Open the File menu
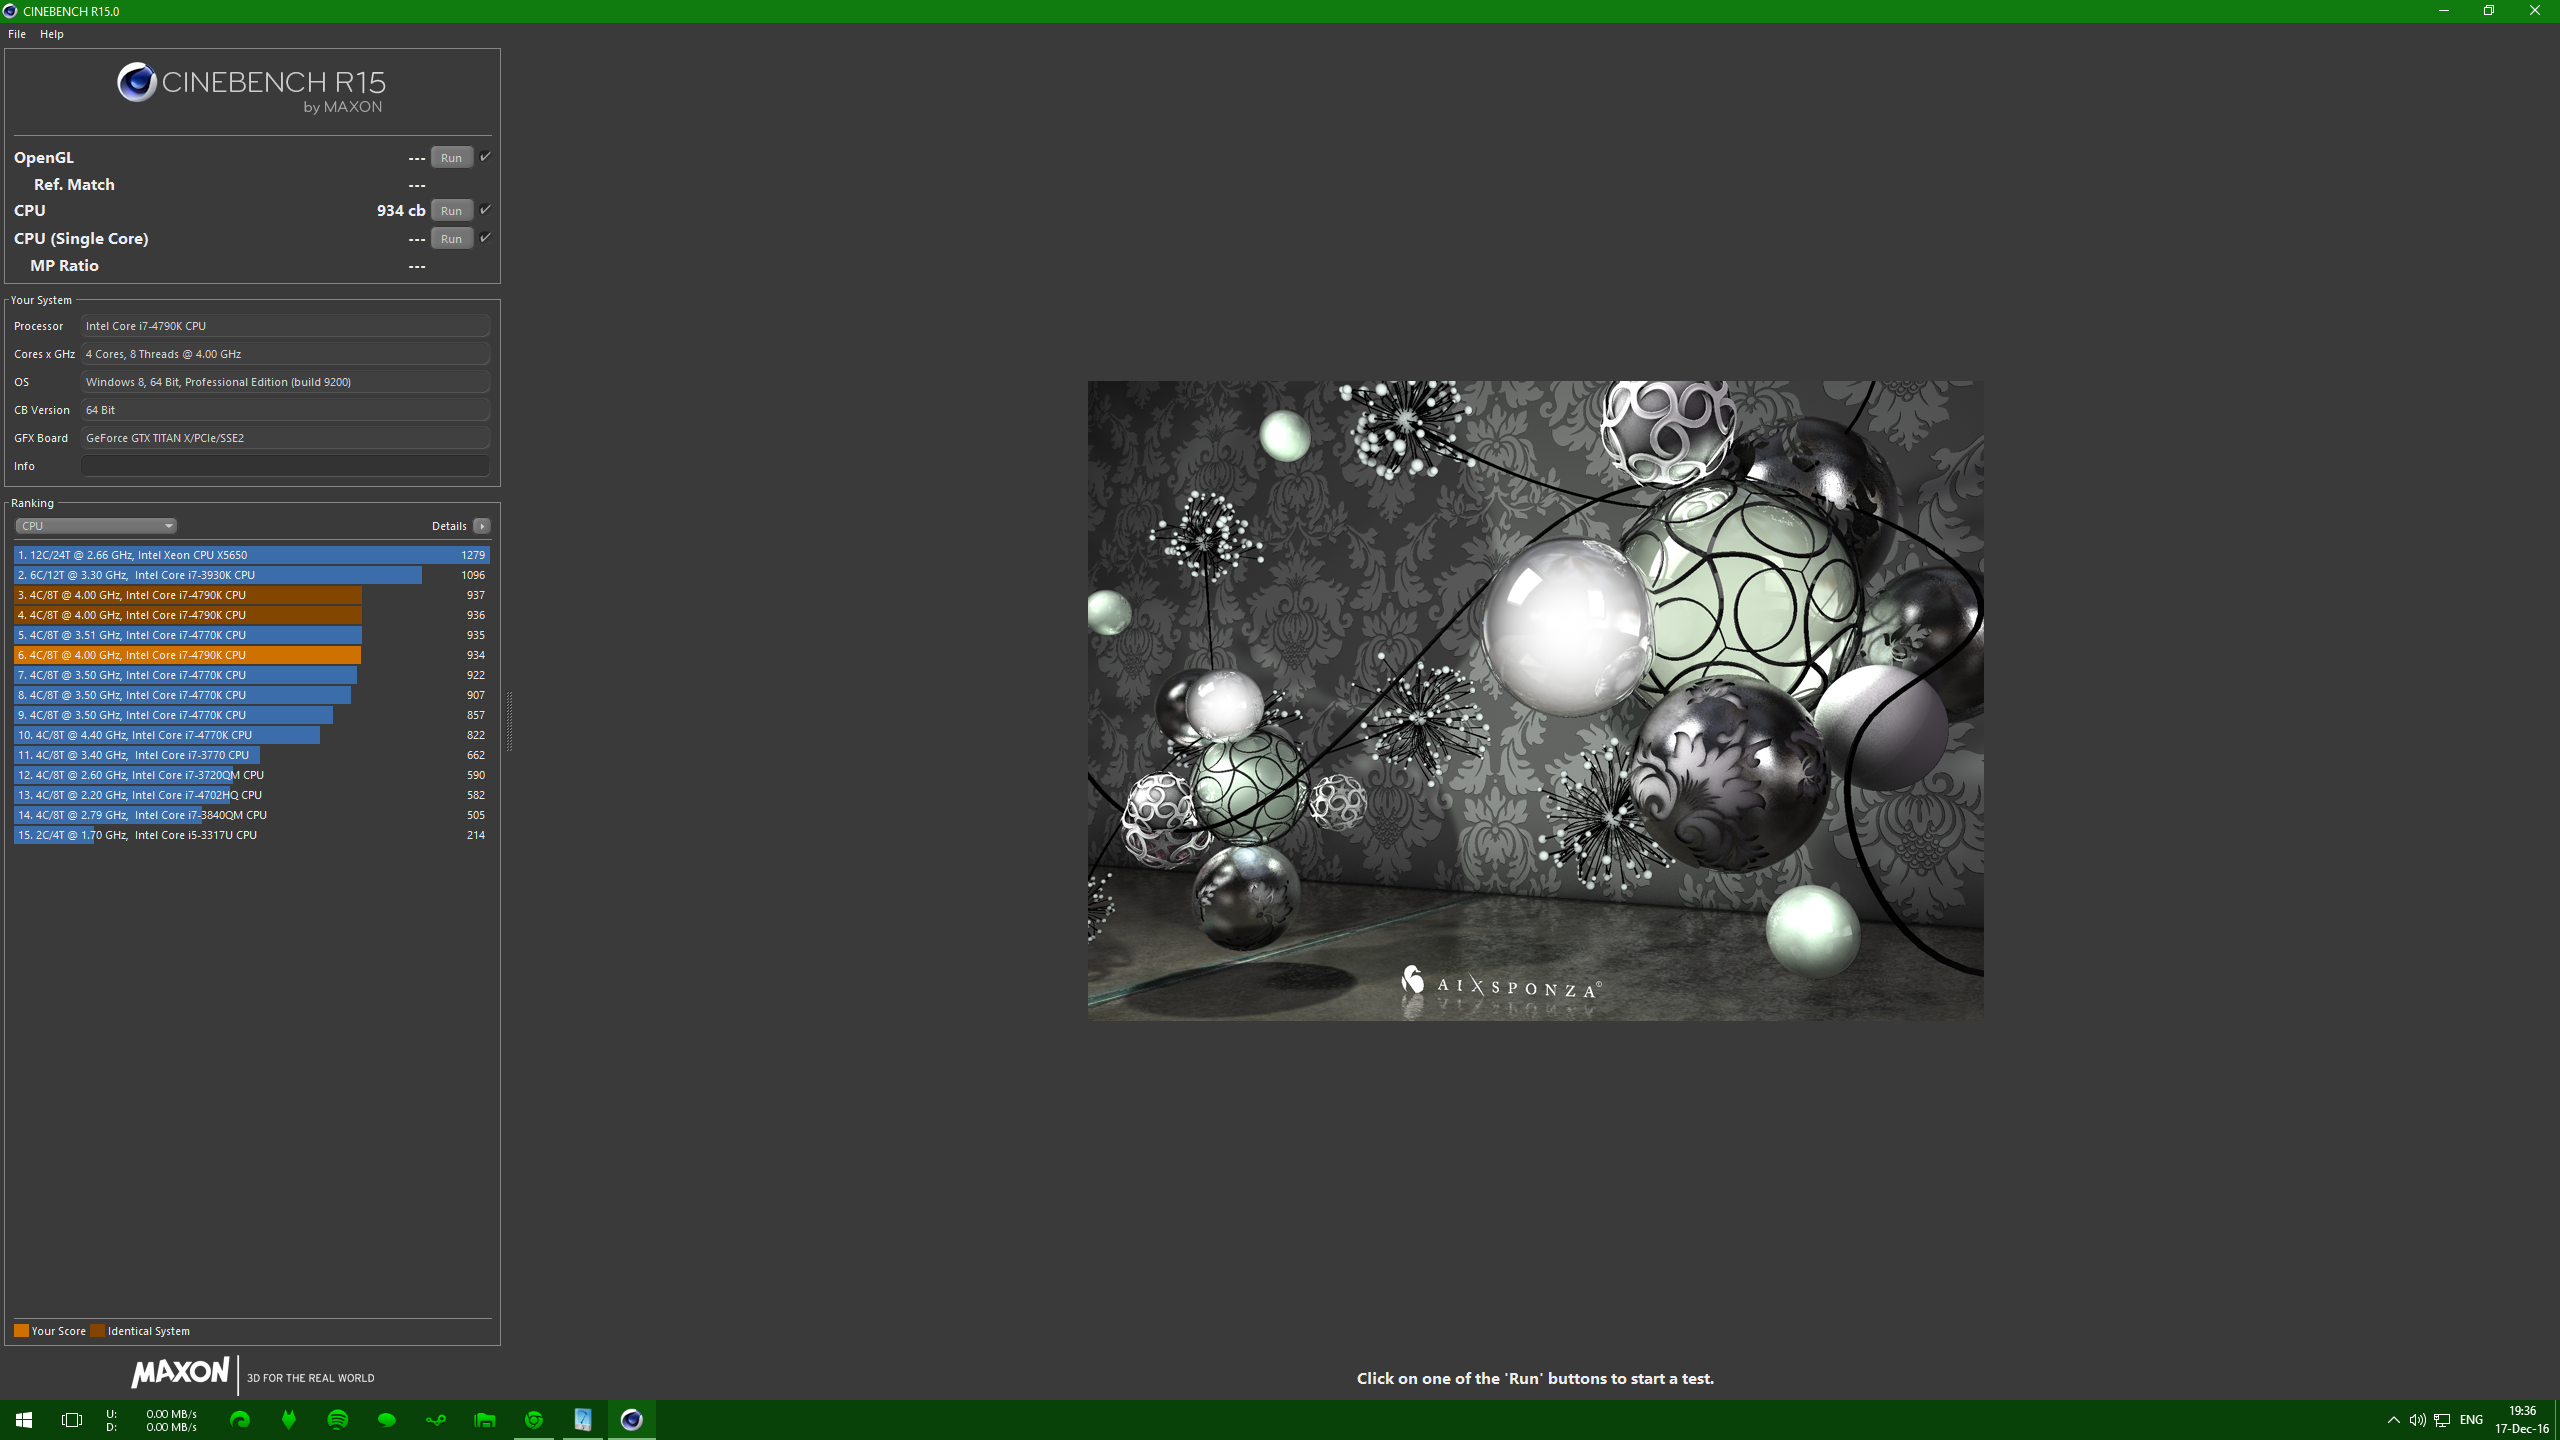 (17, 34)
